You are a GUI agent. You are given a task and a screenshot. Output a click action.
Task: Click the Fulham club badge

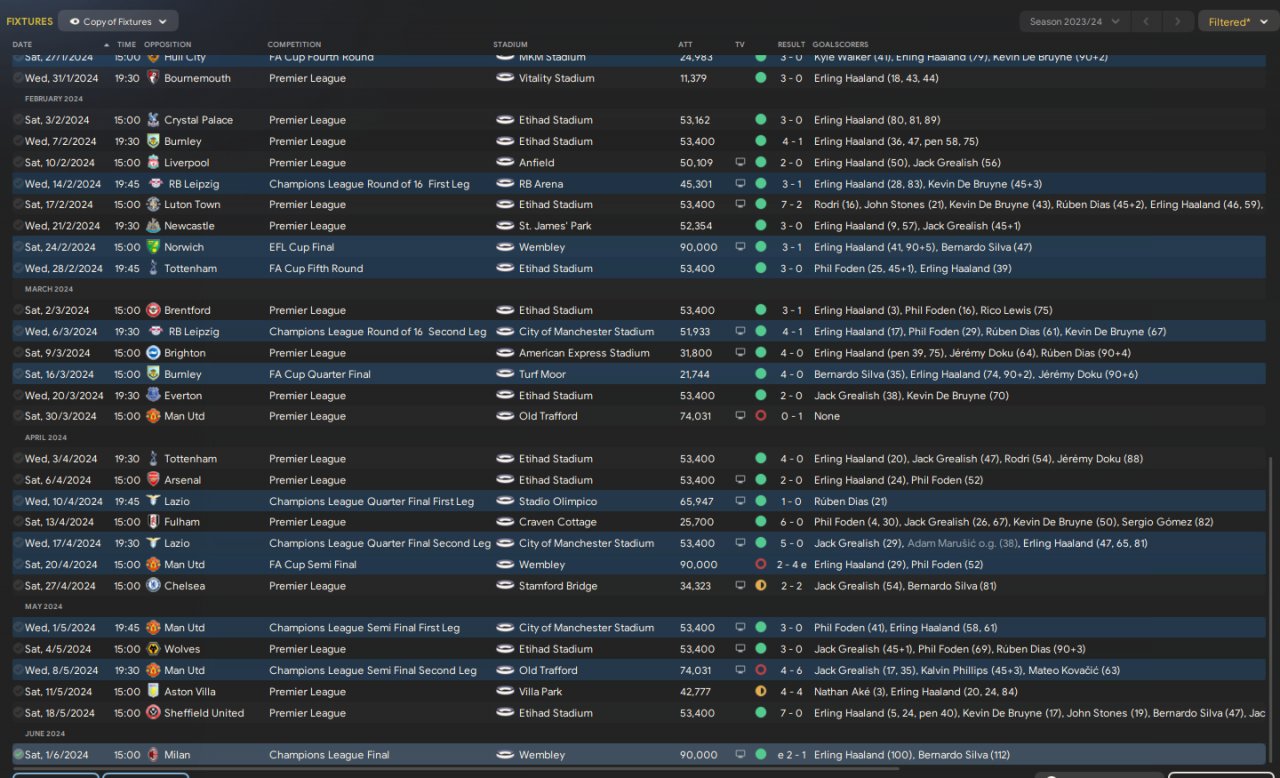(153, 522)
